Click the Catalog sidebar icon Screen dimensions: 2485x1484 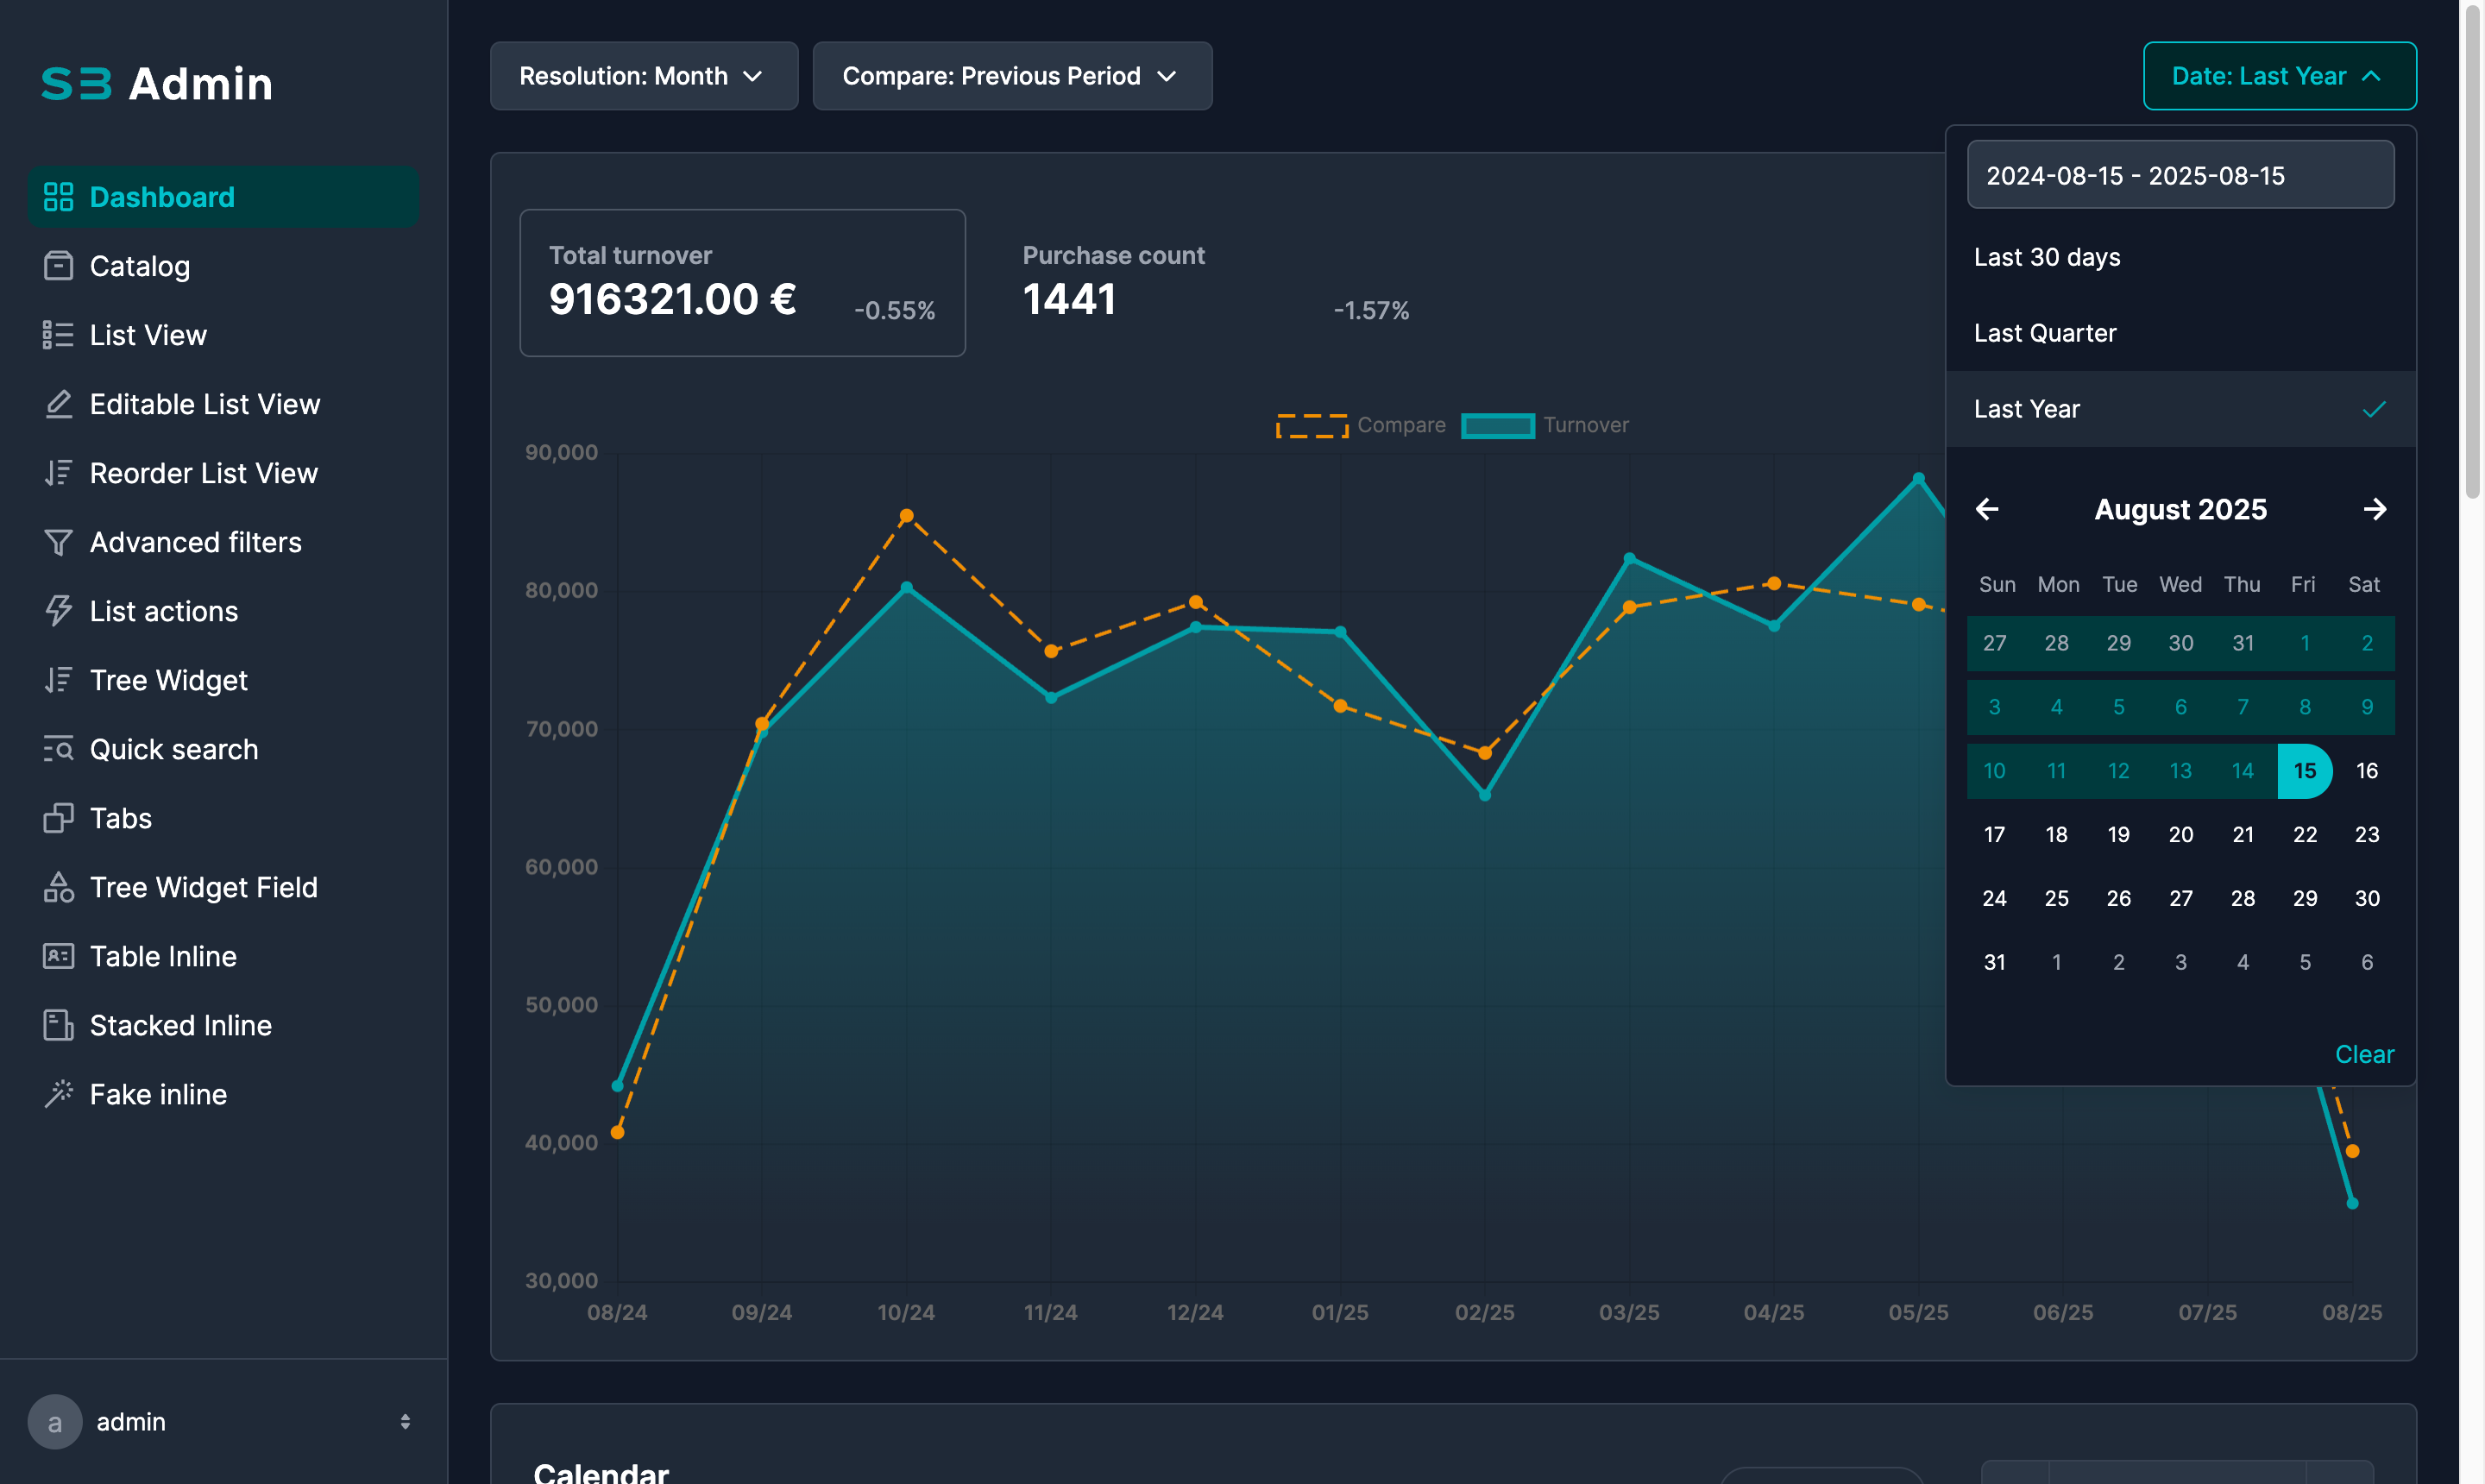coord(58,266)
